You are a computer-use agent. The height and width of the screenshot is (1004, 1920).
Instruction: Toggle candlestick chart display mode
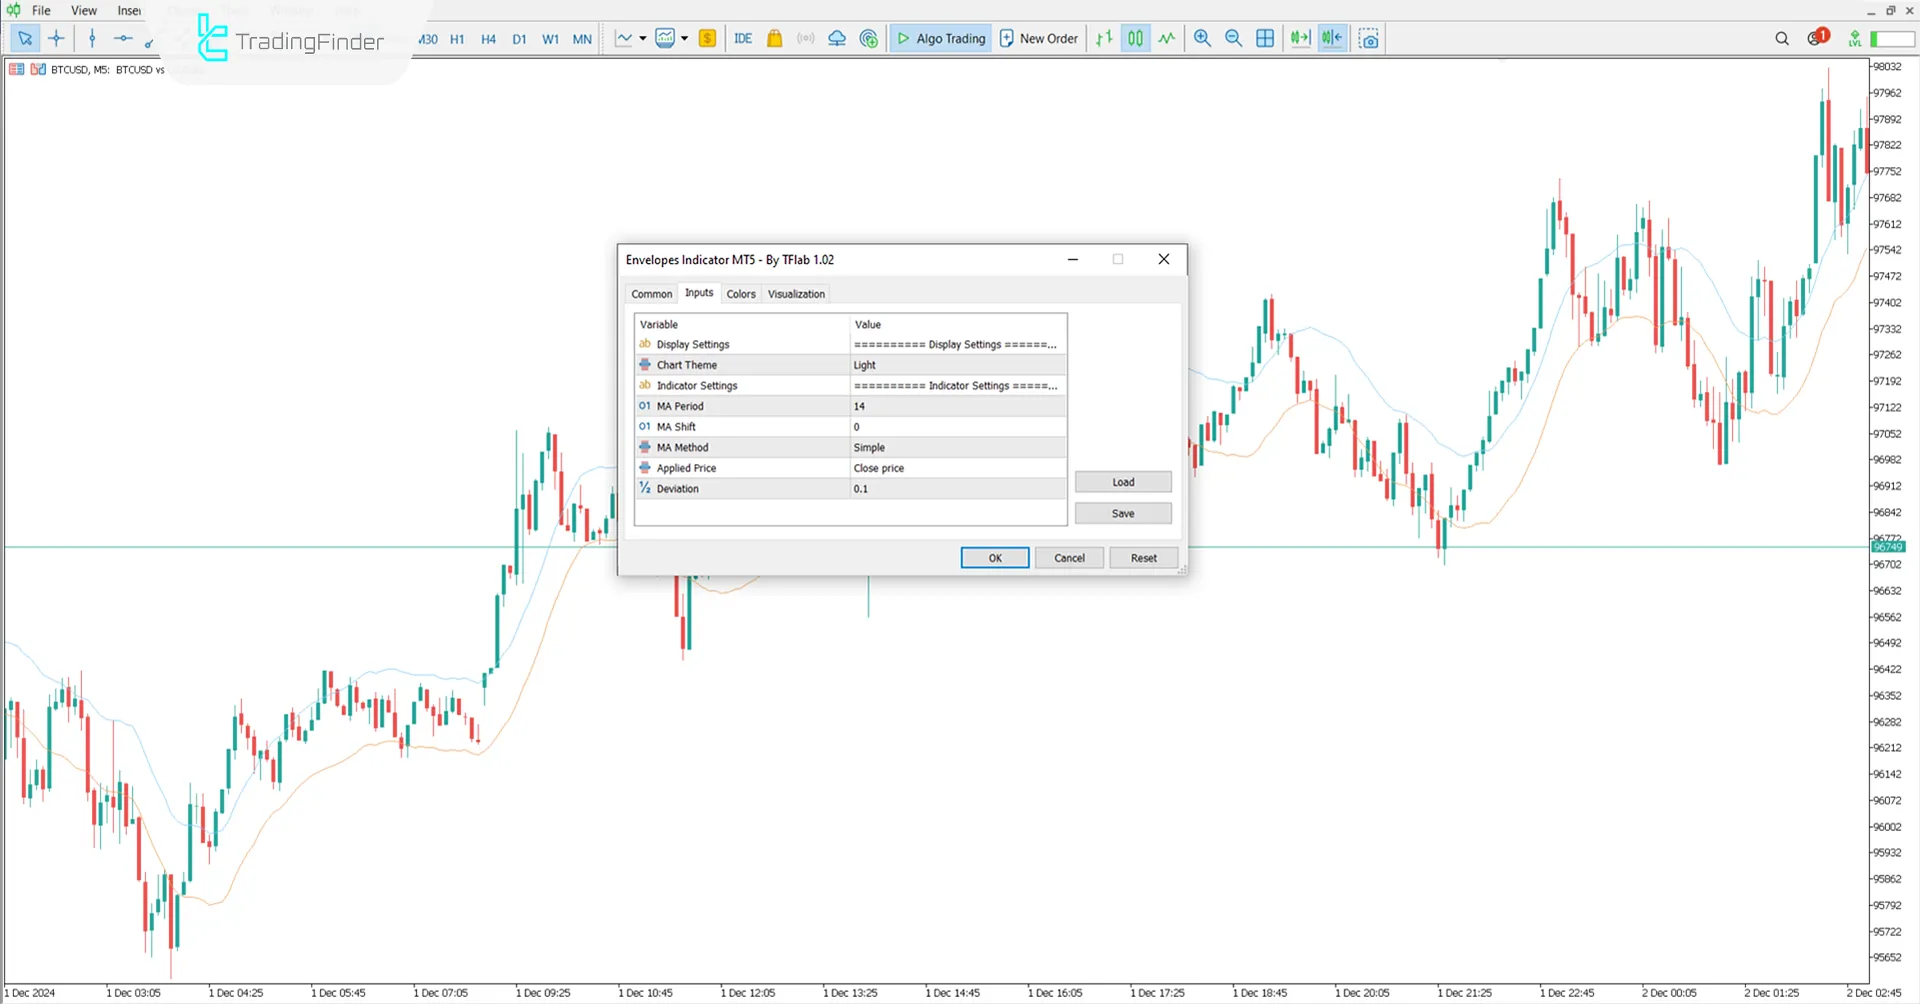[1135, 39]
